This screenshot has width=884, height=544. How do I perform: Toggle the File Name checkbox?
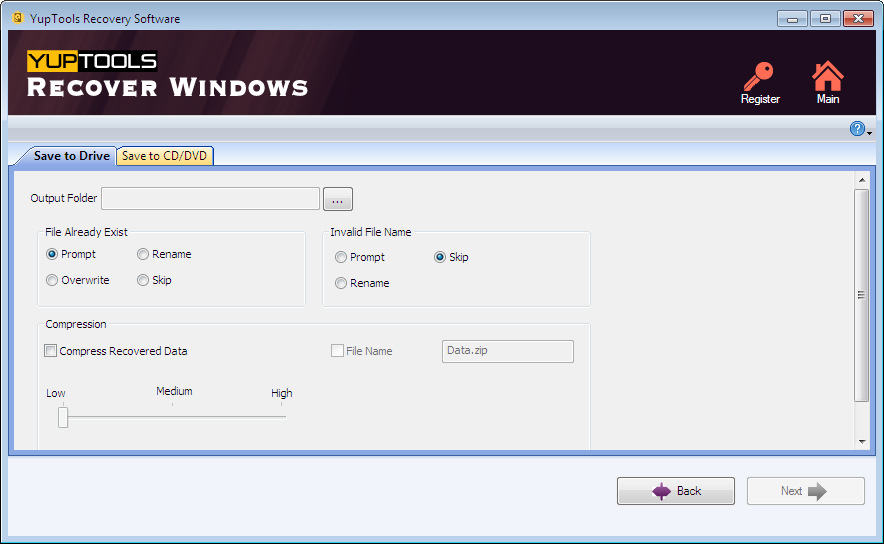tap(337, 351)
